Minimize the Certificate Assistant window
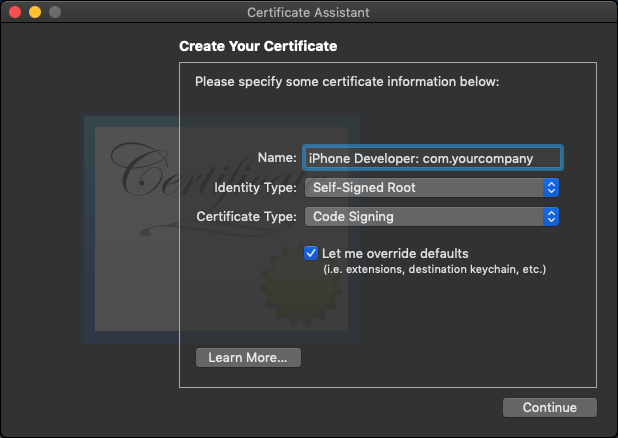This screenshot has height=438, width=618. pos(34,12)
